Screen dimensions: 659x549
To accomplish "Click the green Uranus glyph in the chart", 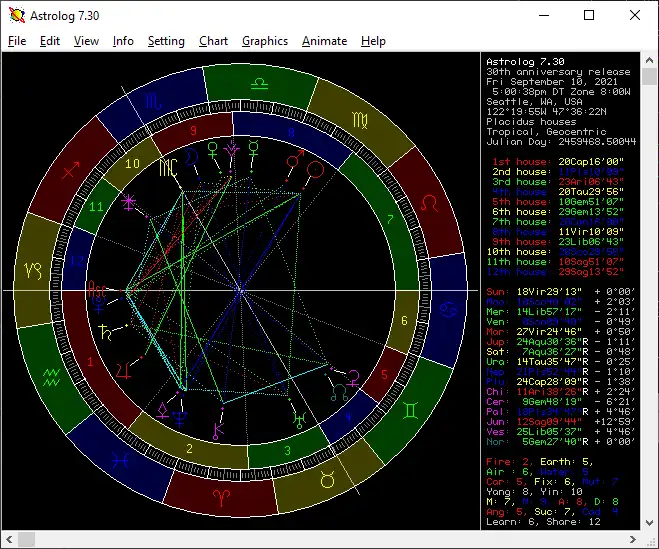I will tap(300, 420).
